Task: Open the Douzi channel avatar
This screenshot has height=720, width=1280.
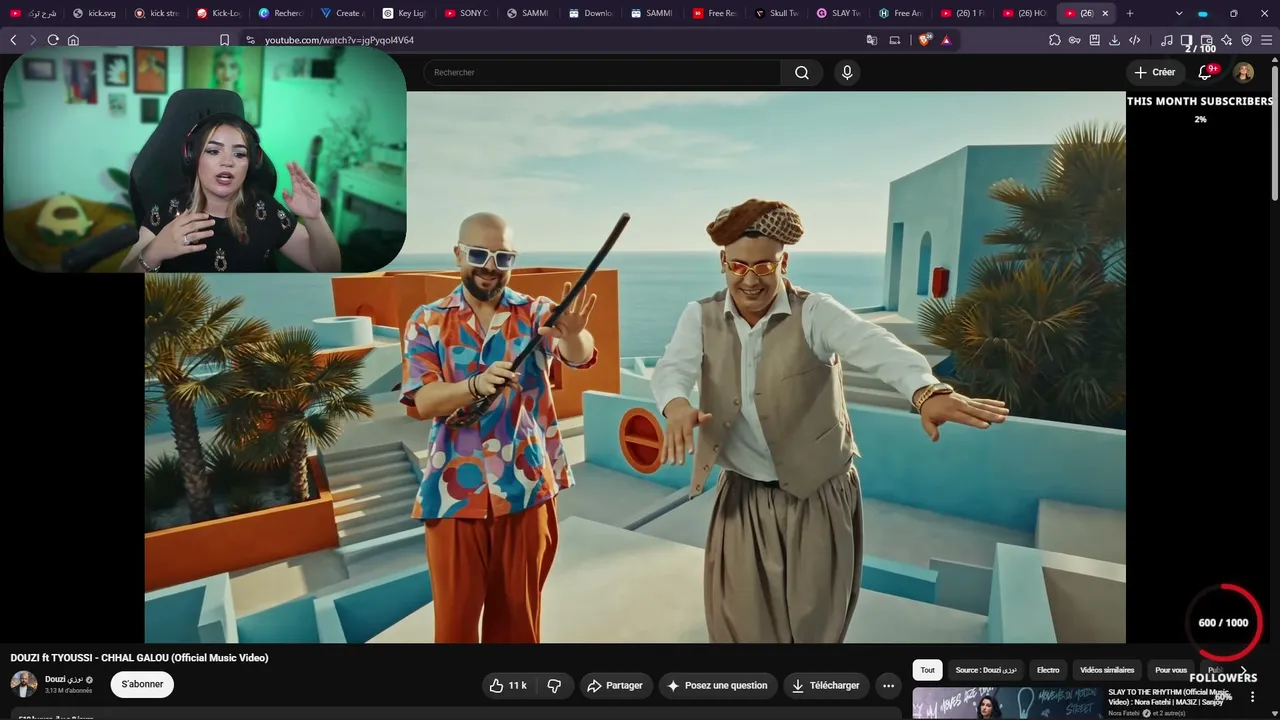Action: tap(24, 684)
